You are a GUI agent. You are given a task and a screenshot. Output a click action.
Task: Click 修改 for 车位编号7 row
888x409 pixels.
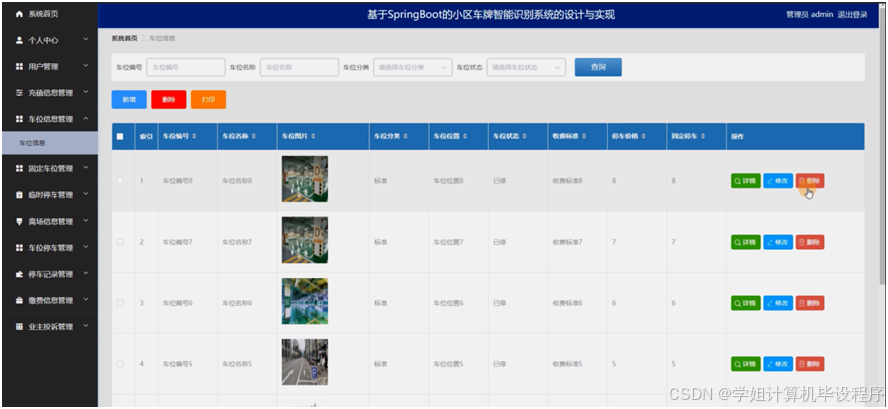point(778,242)
